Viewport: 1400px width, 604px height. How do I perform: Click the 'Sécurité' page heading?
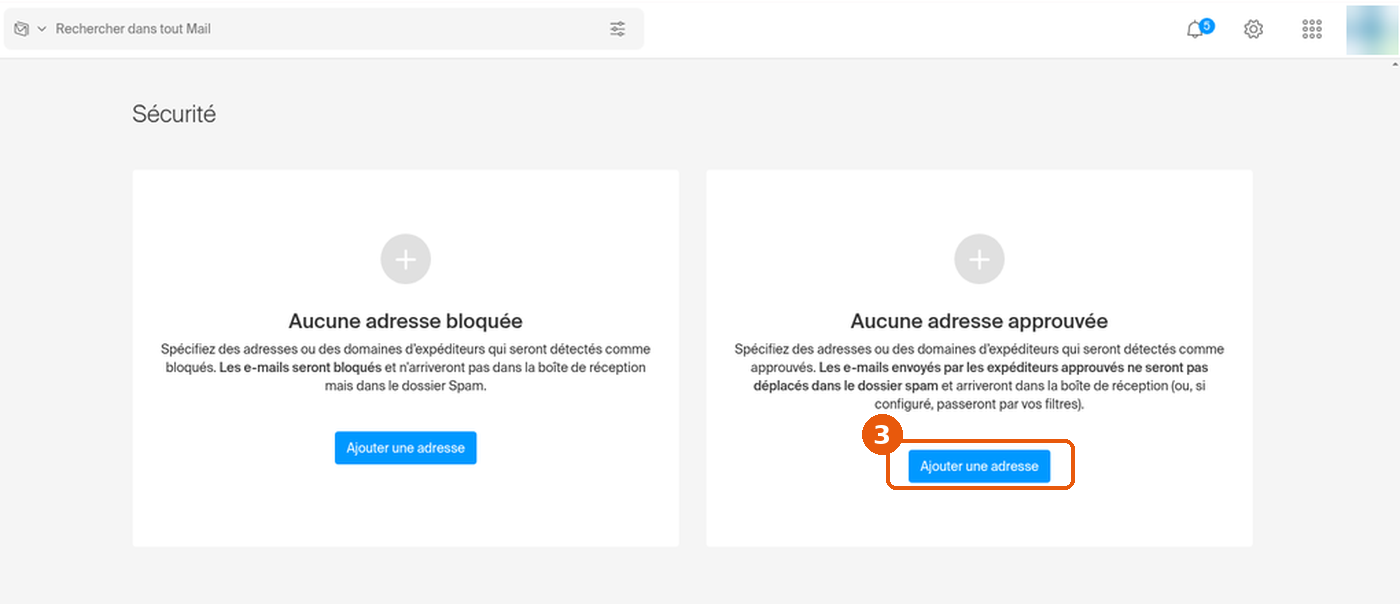174,114
